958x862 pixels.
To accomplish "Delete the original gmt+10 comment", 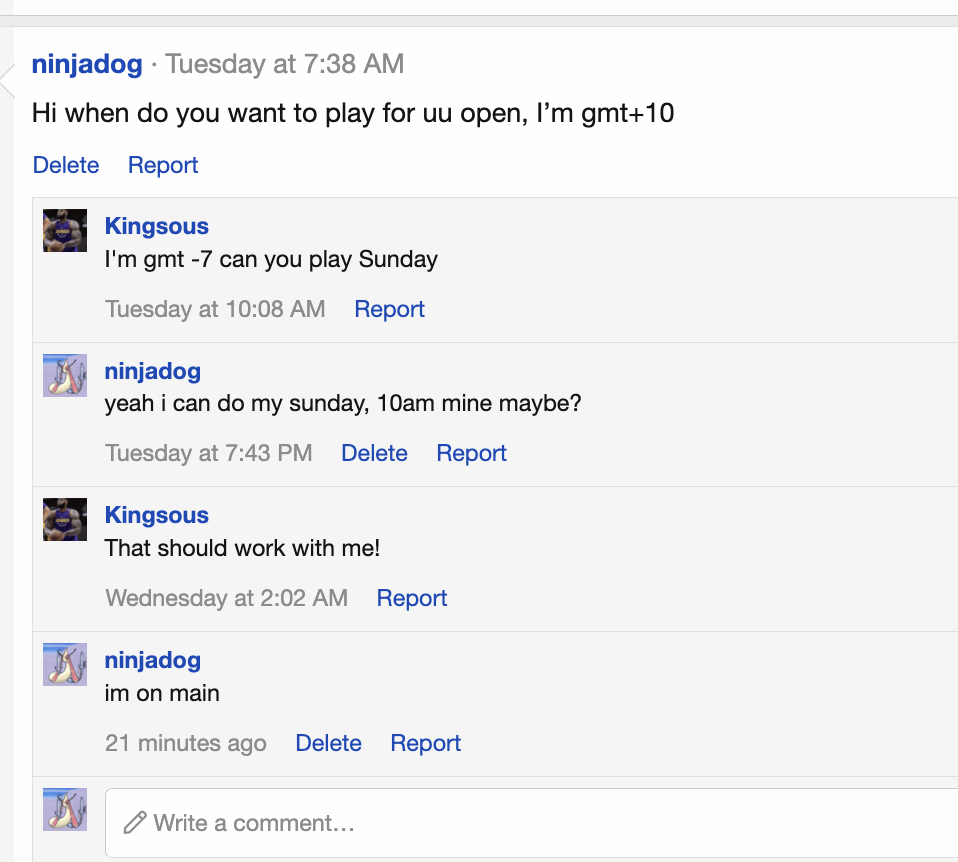I will pos(66,164).
